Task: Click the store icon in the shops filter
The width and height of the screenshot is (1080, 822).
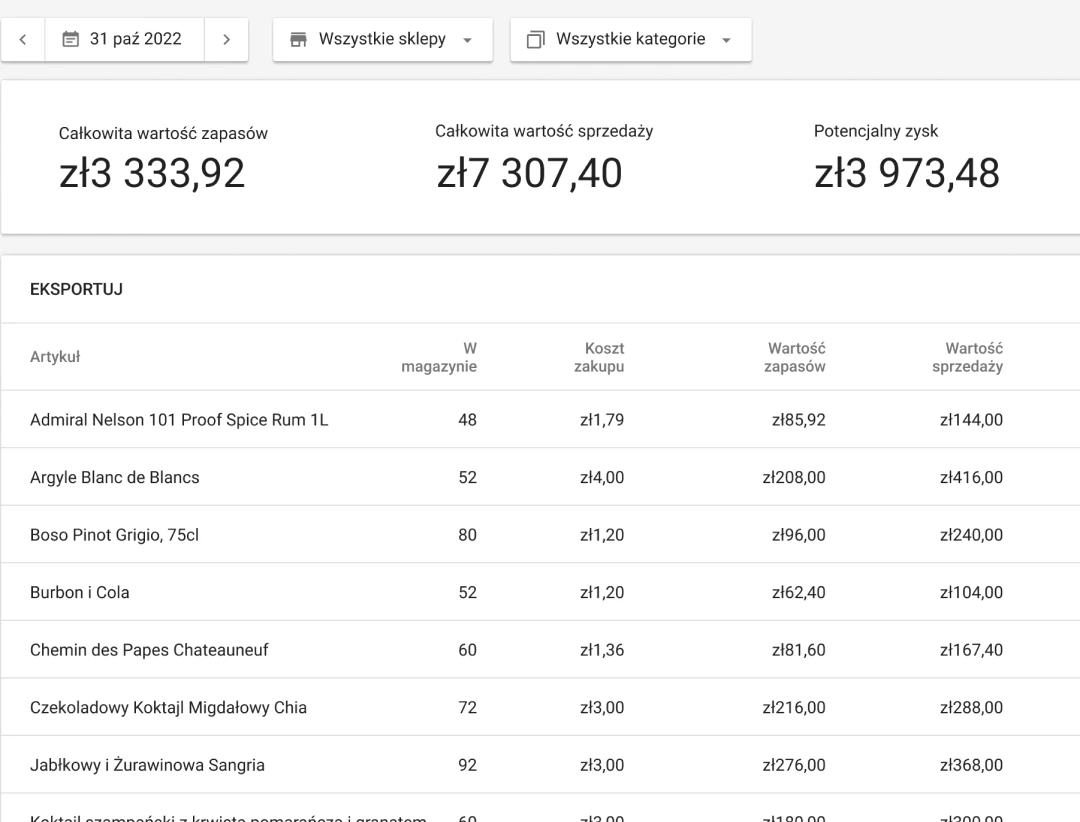Action: point(298,40)
